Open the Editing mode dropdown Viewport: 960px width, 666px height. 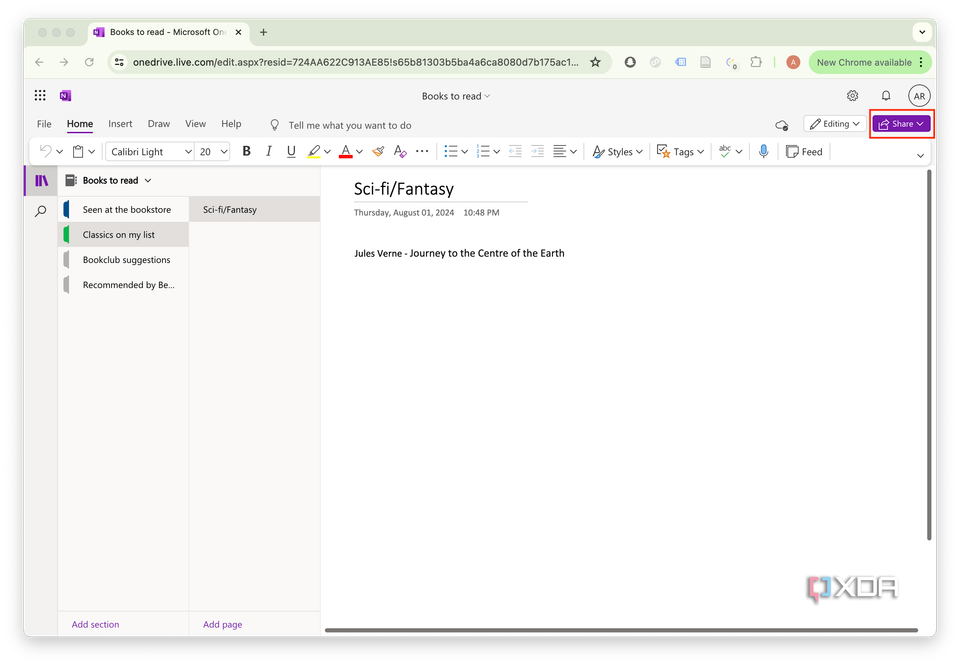(x=834, y=123)
